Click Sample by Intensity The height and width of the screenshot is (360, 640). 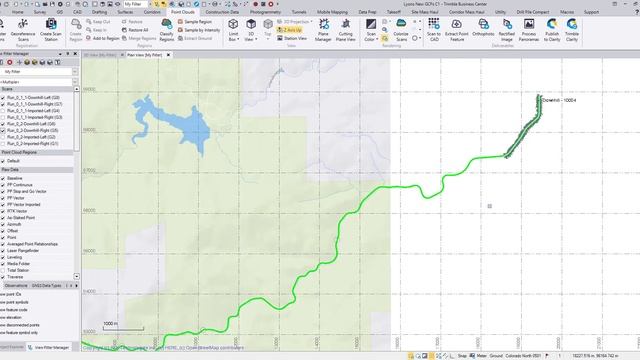pos(199,30)
